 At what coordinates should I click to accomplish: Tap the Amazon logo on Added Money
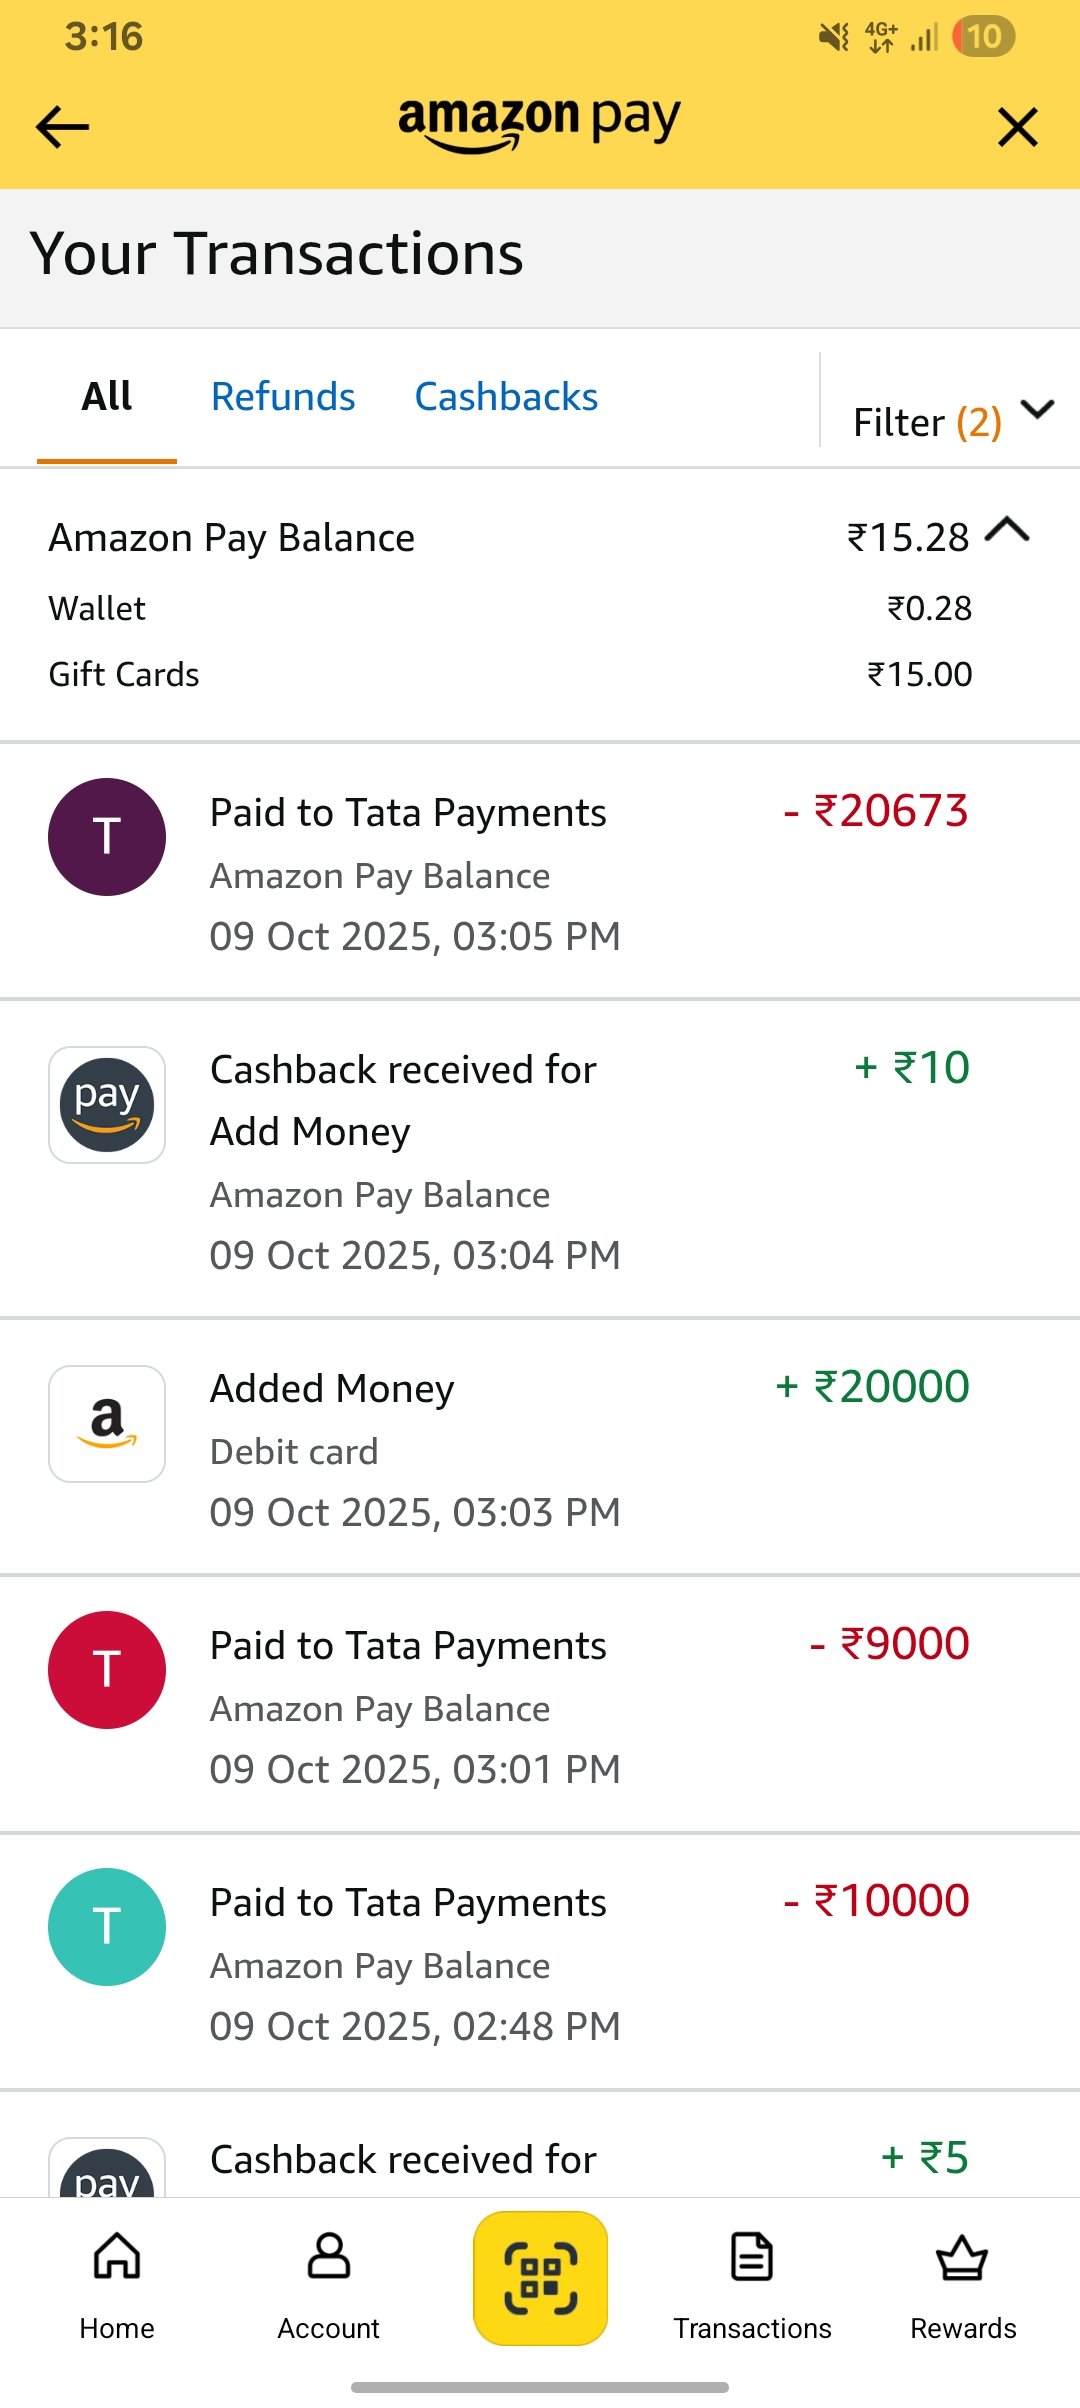point(107,1423)
